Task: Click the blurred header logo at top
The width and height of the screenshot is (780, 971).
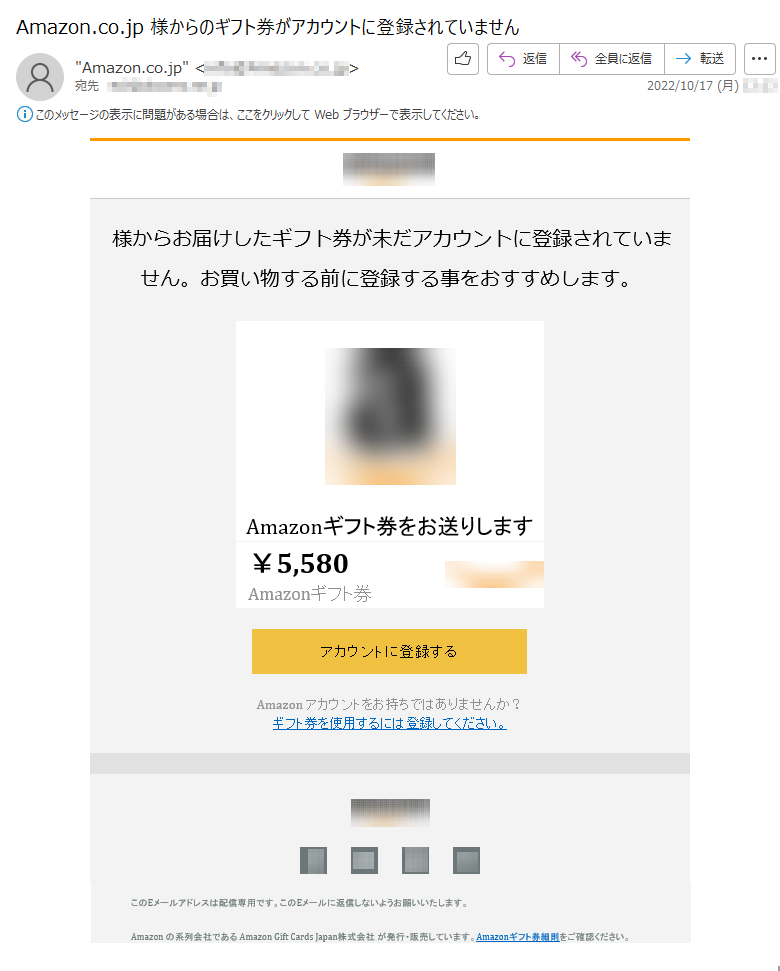Action: (x=389, y=169)
